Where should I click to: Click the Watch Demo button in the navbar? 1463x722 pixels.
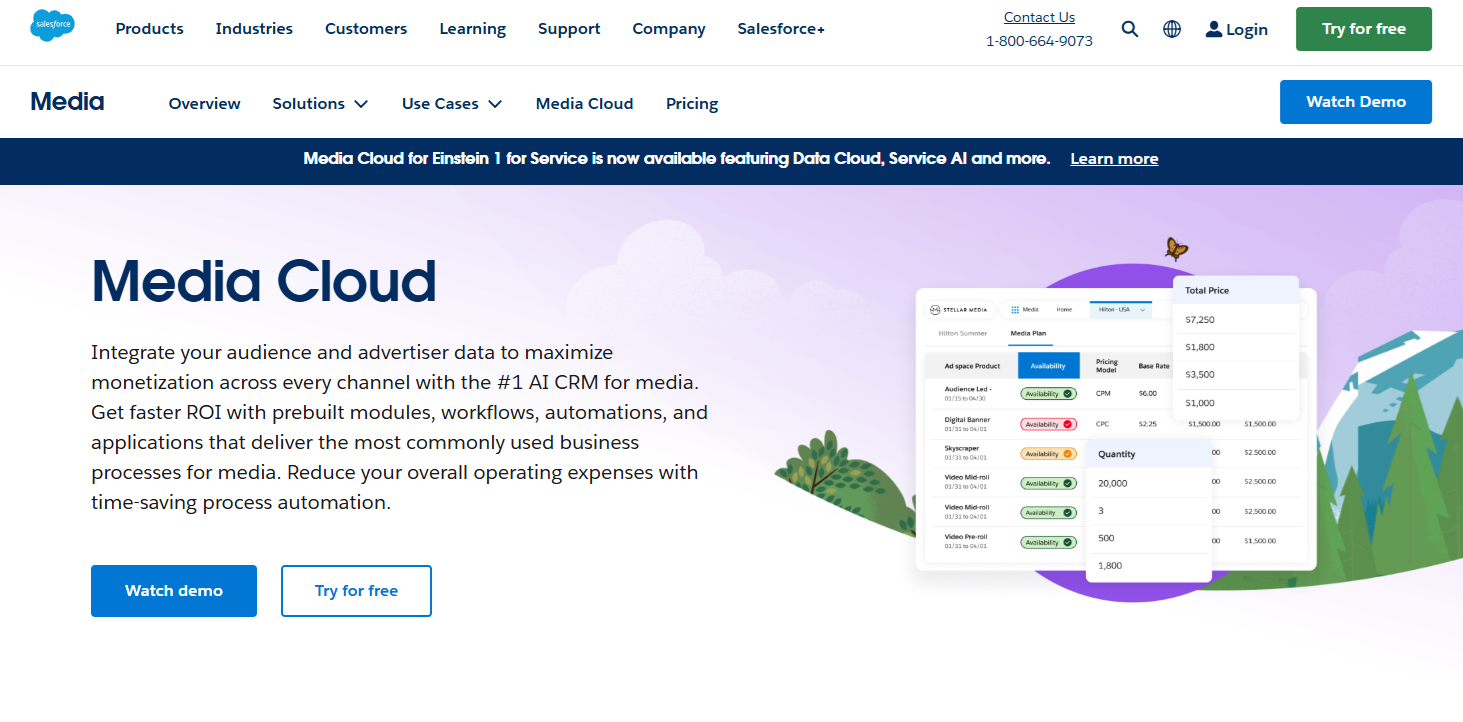[1355, 101]
